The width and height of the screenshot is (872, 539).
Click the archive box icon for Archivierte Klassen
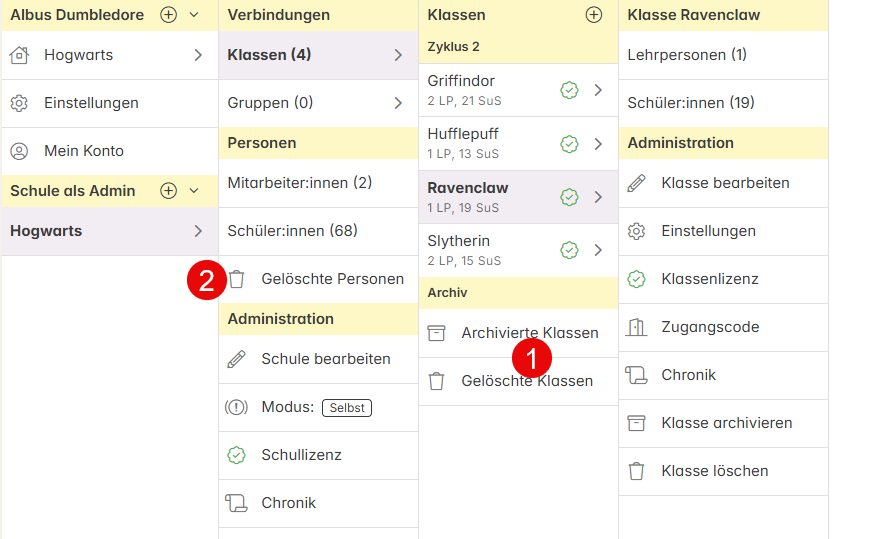437,333
